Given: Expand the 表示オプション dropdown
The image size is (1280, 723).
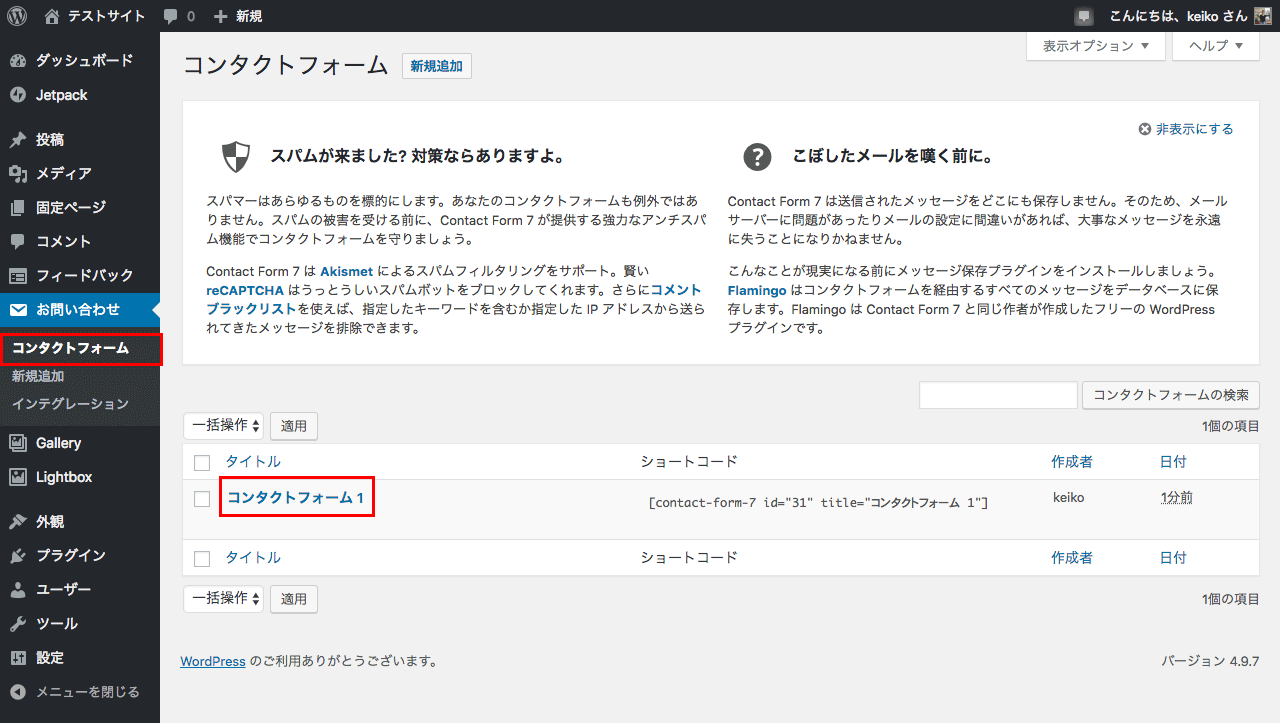Looking at the screenshot, I should click(x=1096, y=46).
